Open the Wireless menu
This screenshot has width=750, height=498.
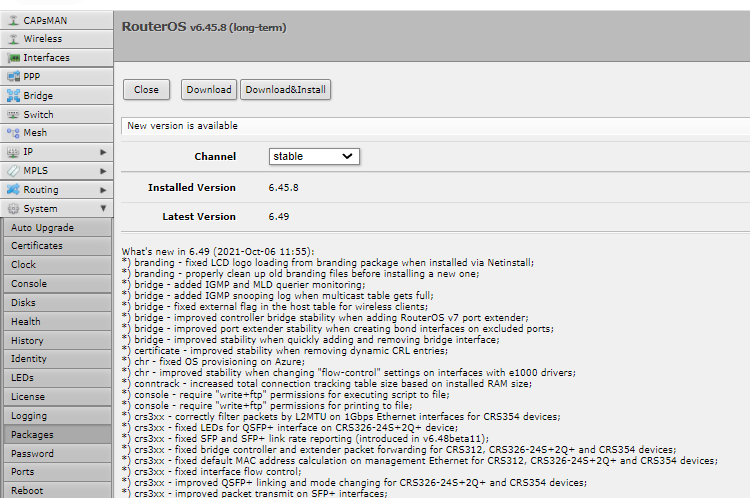(x=56, y=39)
